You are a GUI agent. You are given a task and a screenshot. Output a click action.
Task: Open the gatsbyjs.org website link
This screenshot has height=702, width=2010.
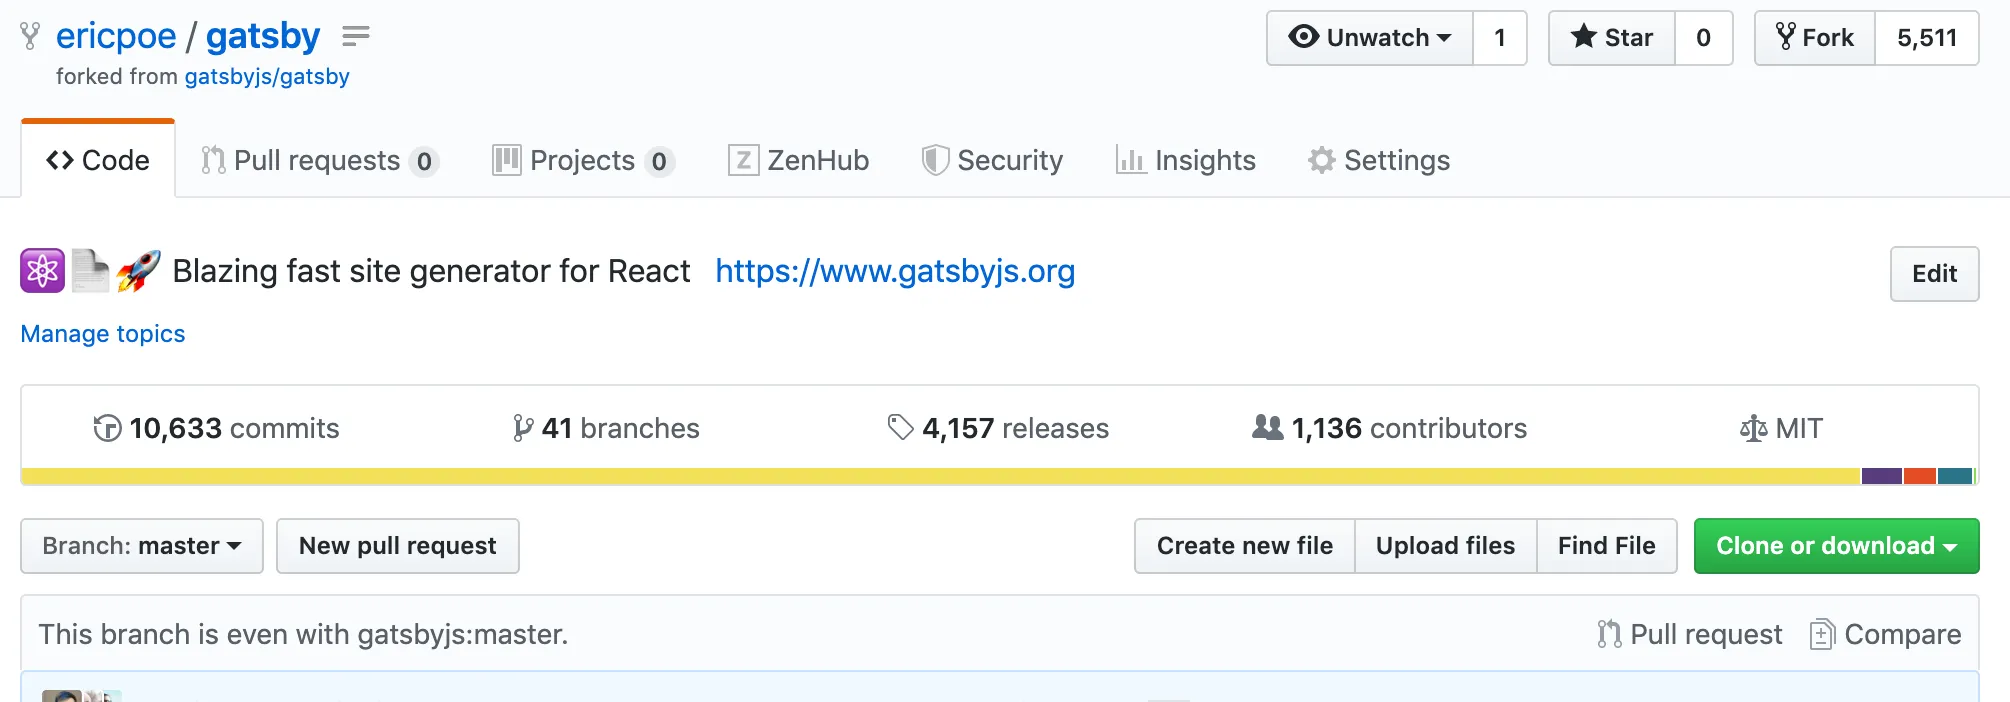click(895, 271)
